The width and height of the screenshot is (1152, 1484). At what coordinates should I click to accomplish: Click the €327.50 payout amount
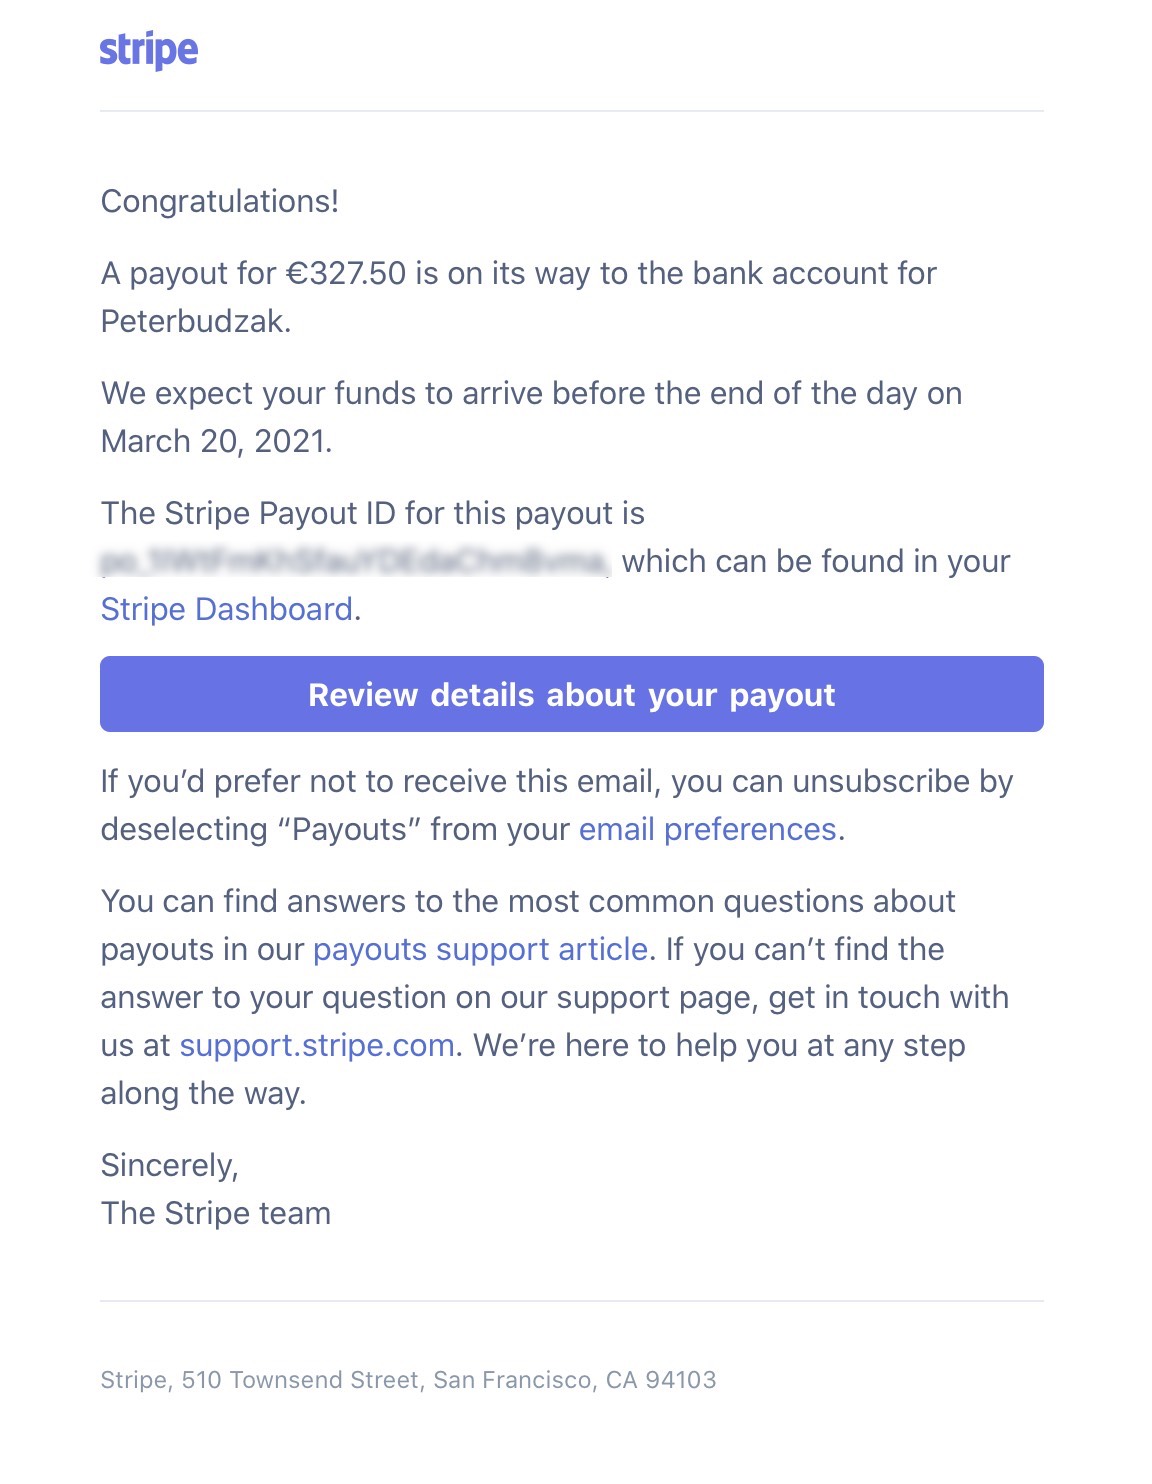click(x=346, y=273)
